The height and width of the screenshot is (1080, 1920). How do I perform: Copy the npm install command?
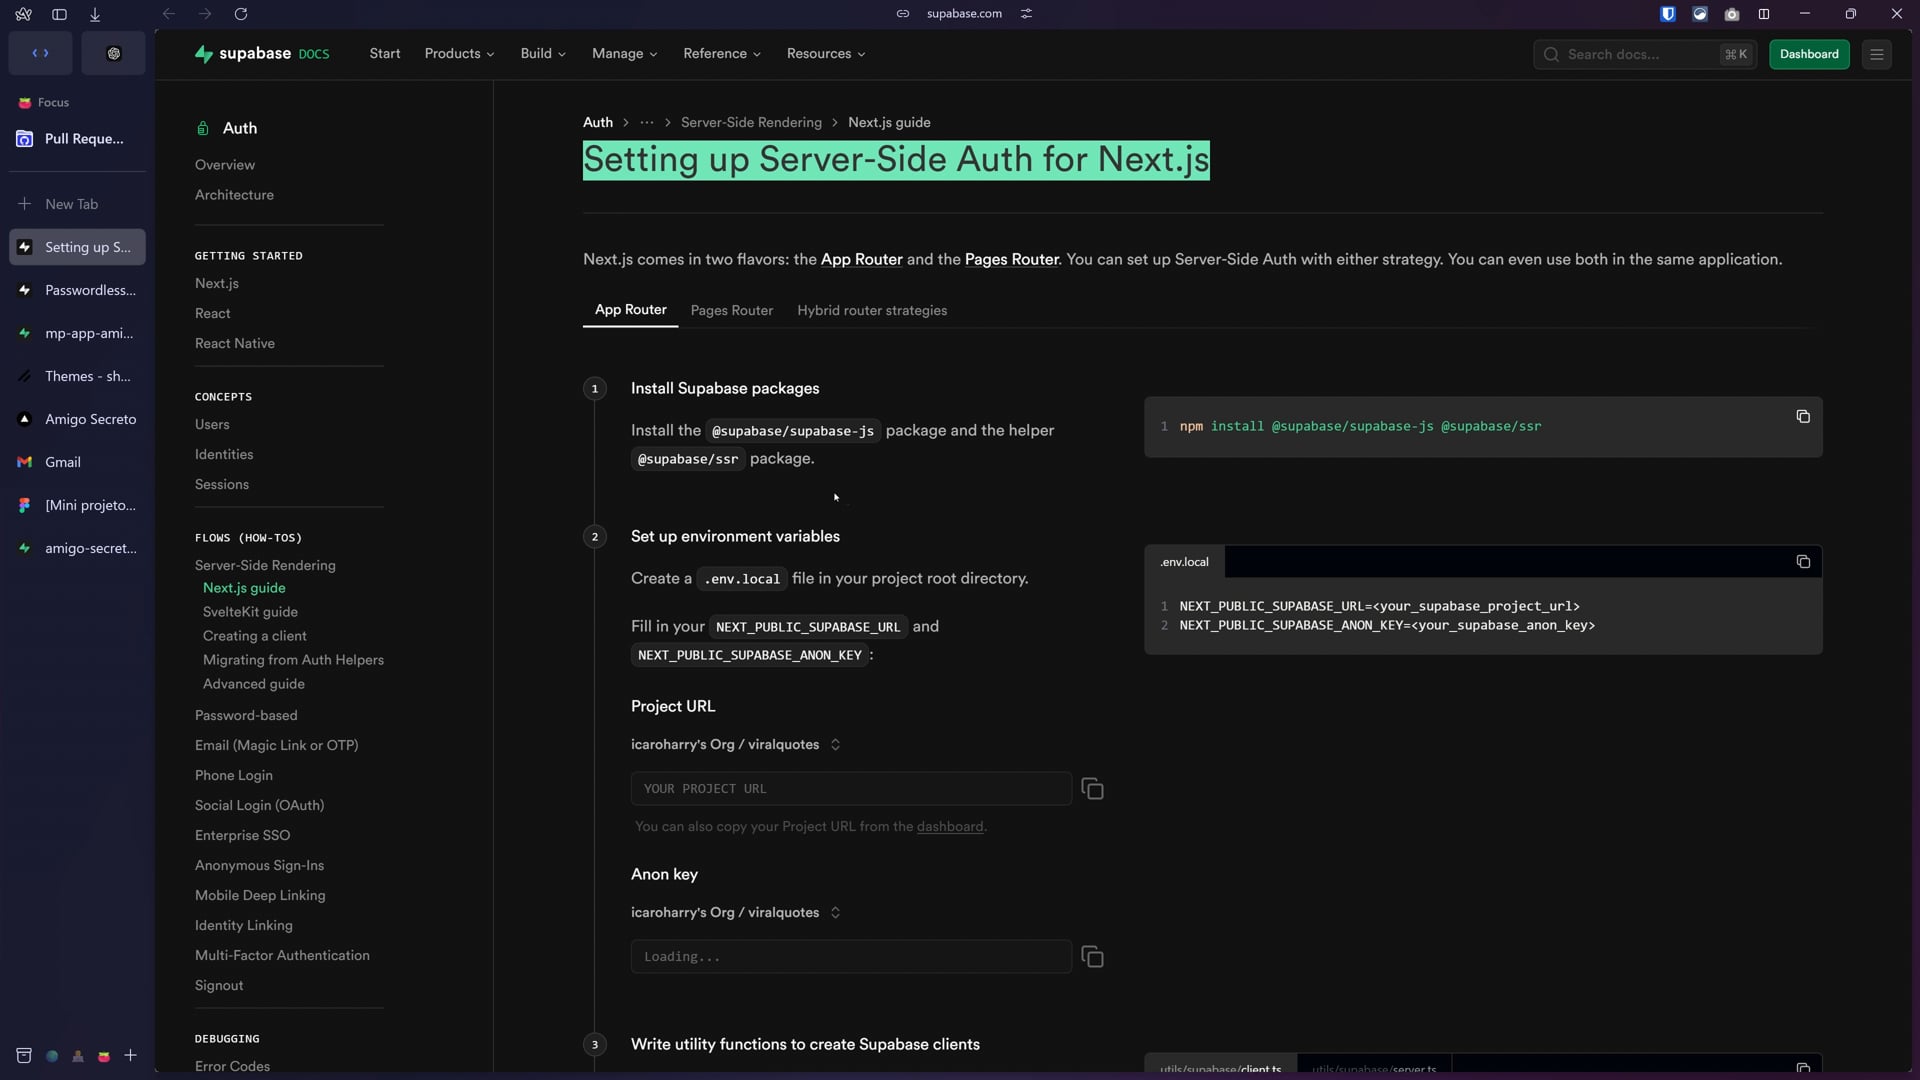(1803, 417)
